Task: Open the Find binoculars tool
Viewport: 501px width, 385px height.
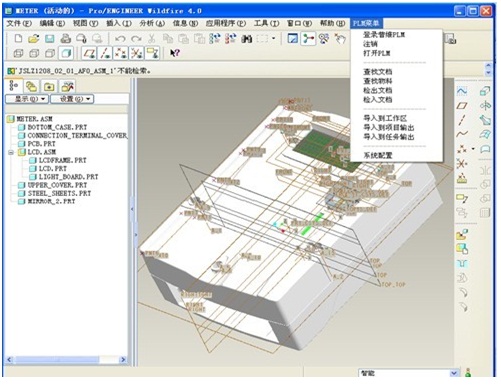Action: [x=247, y=39]
